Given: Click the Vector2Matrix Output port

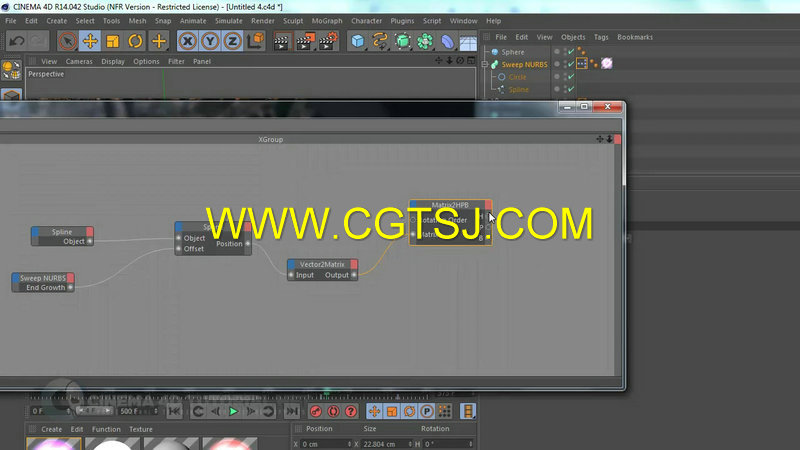Looking at the screenshot, I should 354,275.
